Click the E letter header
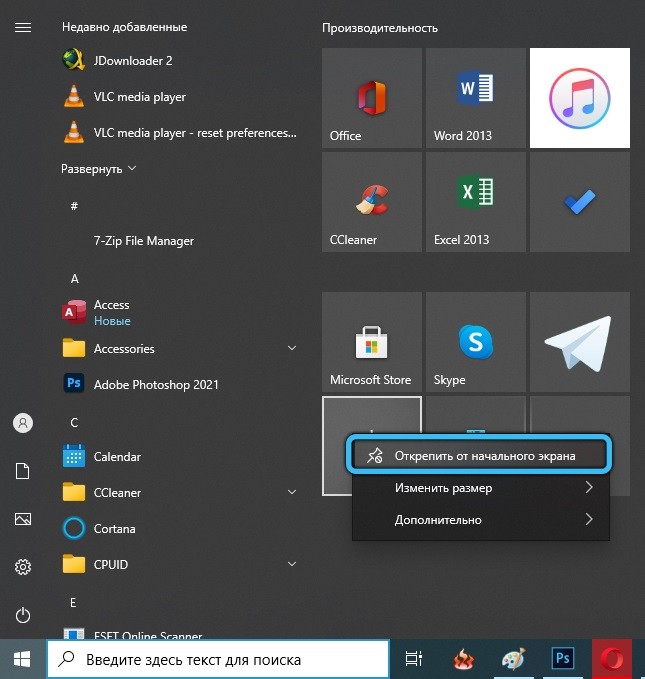This screenshot has width=645, height=679. tap(73, 602)
